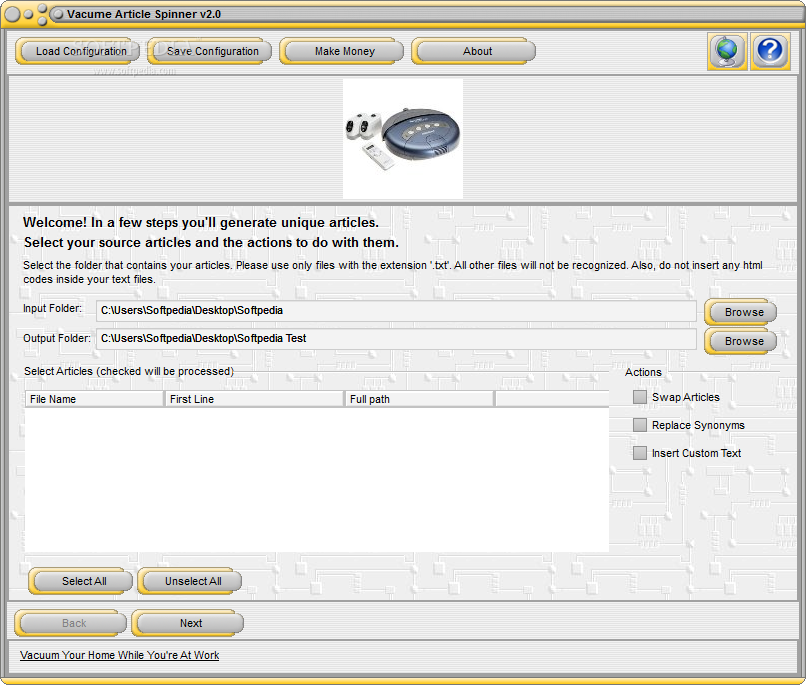
Task: Browse for the Input Folder
Action: point(740,312)
